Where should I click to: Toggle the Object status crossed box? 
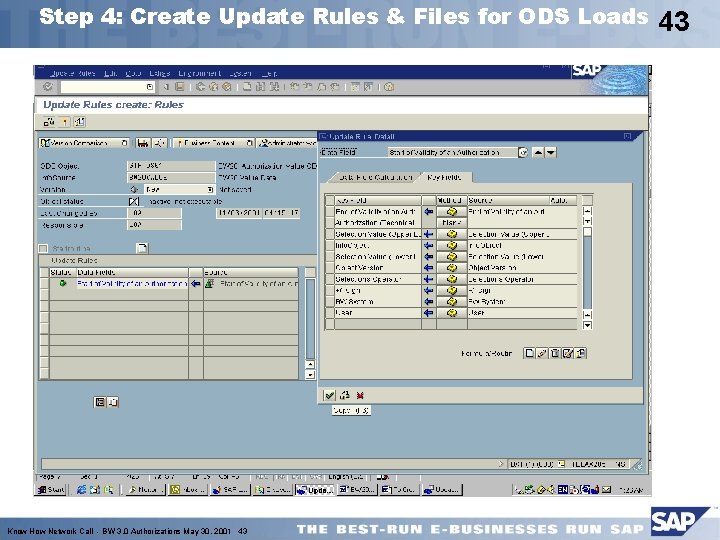coord(134,201)
